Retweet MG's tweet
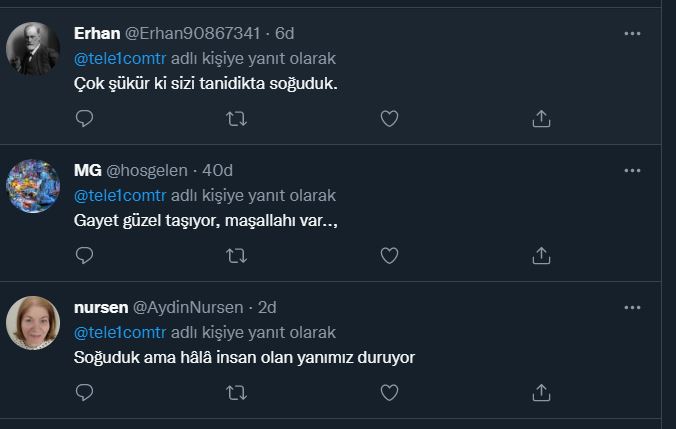 pyautogui.click(x=237, y=256)
